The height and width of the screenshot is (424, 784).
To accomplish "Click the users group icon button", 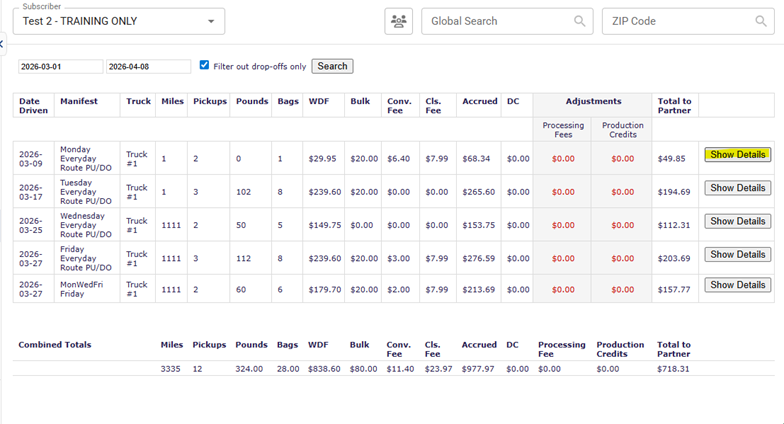I will [398, 21].
